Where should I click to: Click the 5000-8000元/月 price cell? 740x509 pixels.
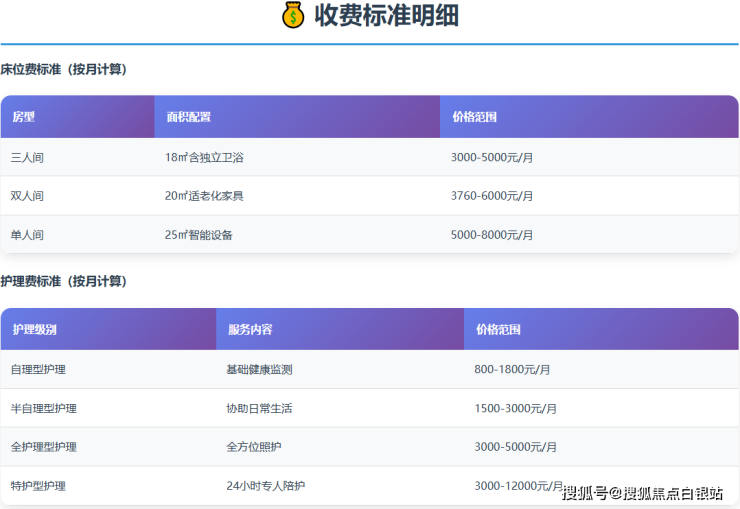[492, 235]
